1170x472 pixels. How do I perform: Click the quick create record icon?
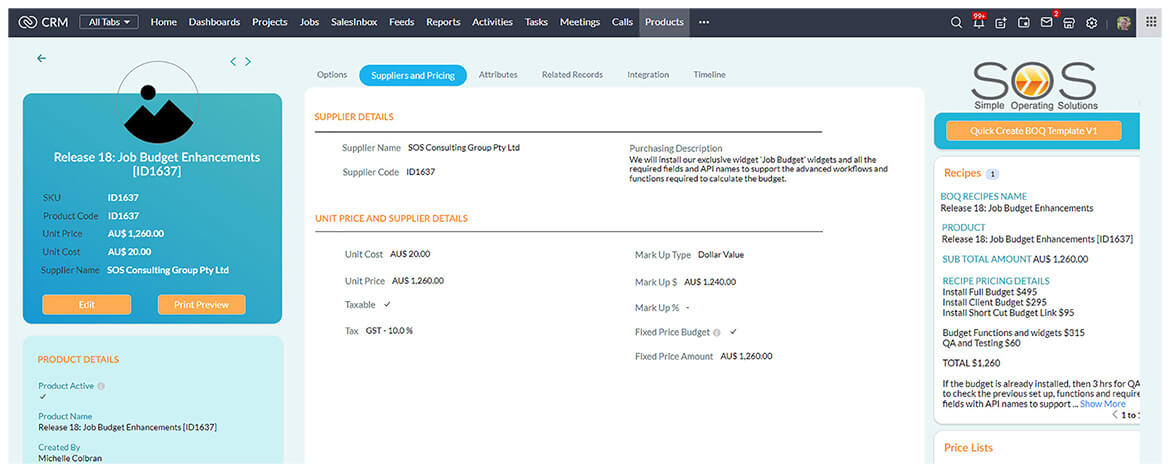click(1000, 22)
